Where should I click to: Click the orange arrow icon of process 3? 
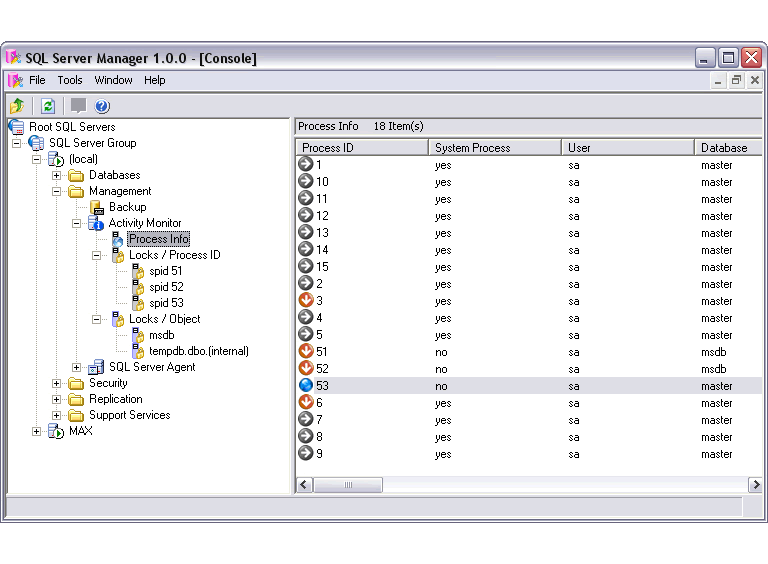(306, 300)
